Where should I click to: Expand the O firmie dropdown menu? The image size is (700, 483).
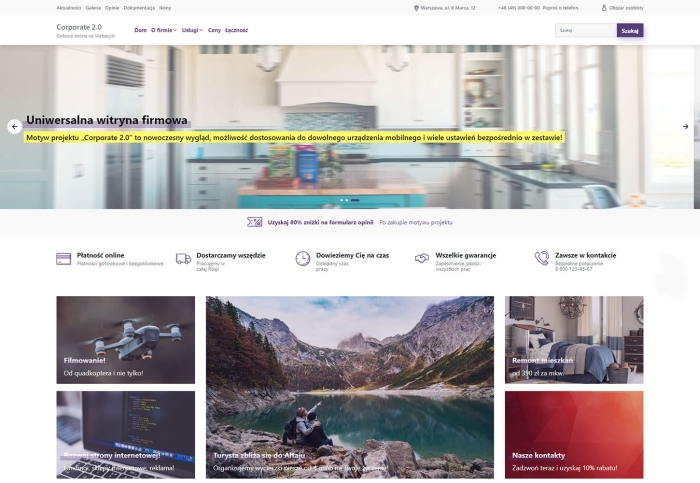pos(163,30)
